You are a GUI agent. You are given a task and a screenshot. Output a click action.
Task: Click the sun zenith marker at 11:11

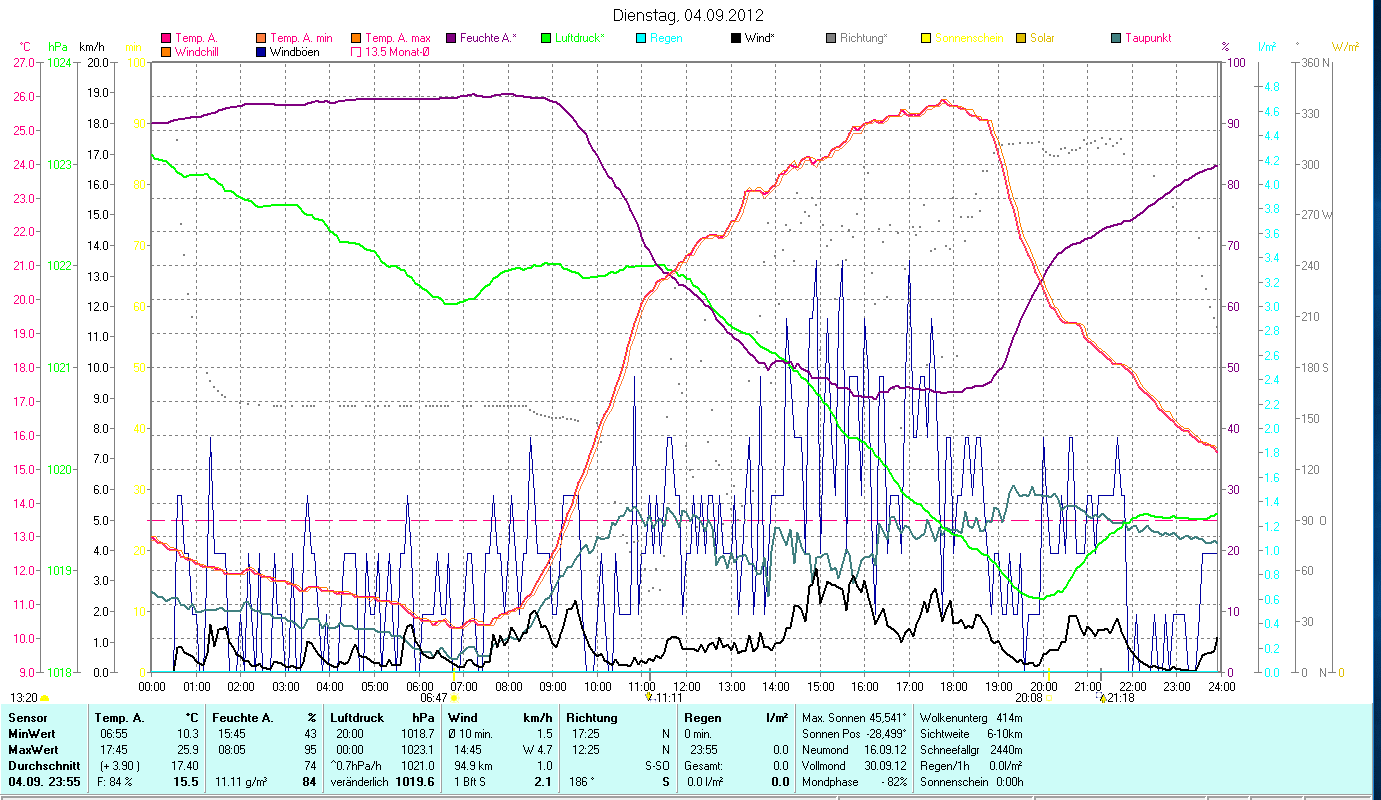(649, 697)
